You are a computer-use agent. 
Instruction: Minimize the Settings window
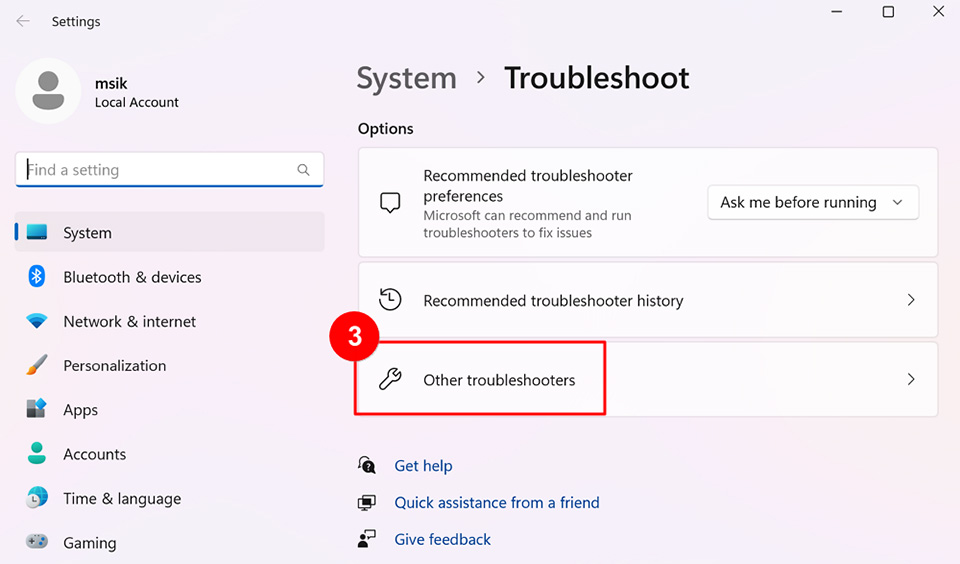(837, 12)
